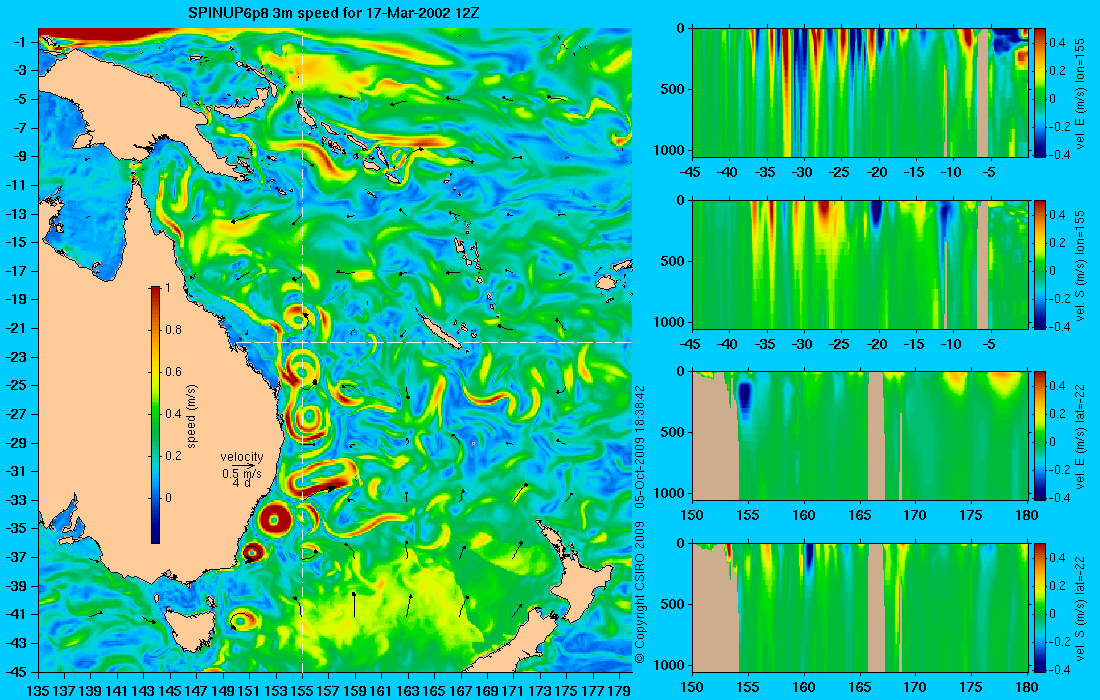Click the "0.6" tick on speed colorbar
1100x700 pixels.
tap(173, 372)
